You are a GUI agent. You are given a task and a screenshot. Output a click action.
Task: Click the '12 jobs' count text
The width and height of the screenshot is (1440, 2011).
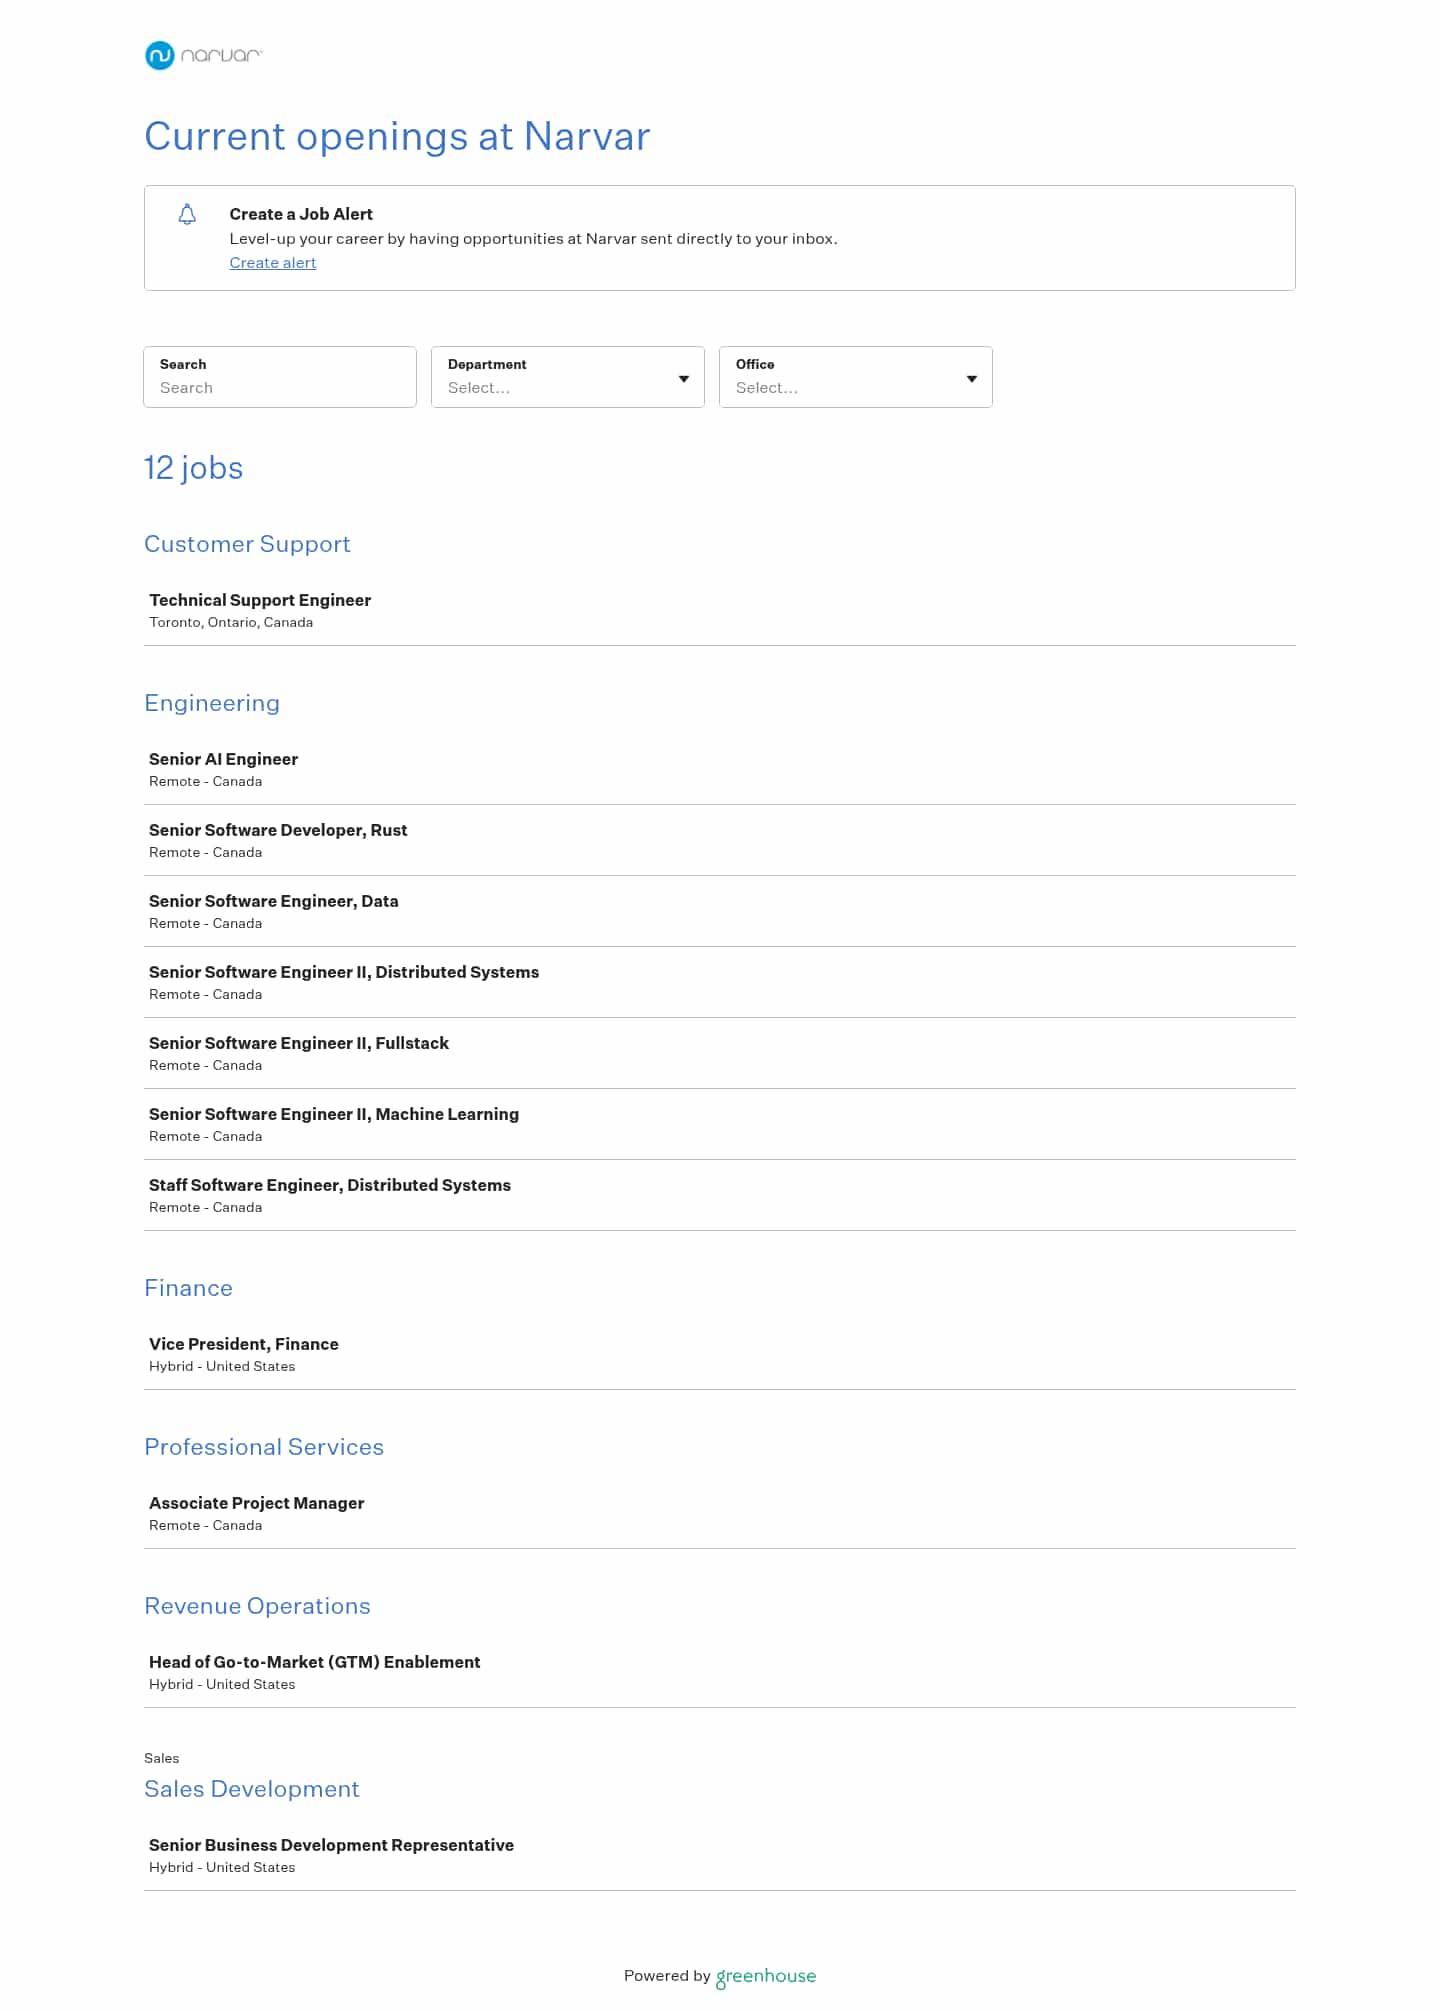click(x=194, y=468)
